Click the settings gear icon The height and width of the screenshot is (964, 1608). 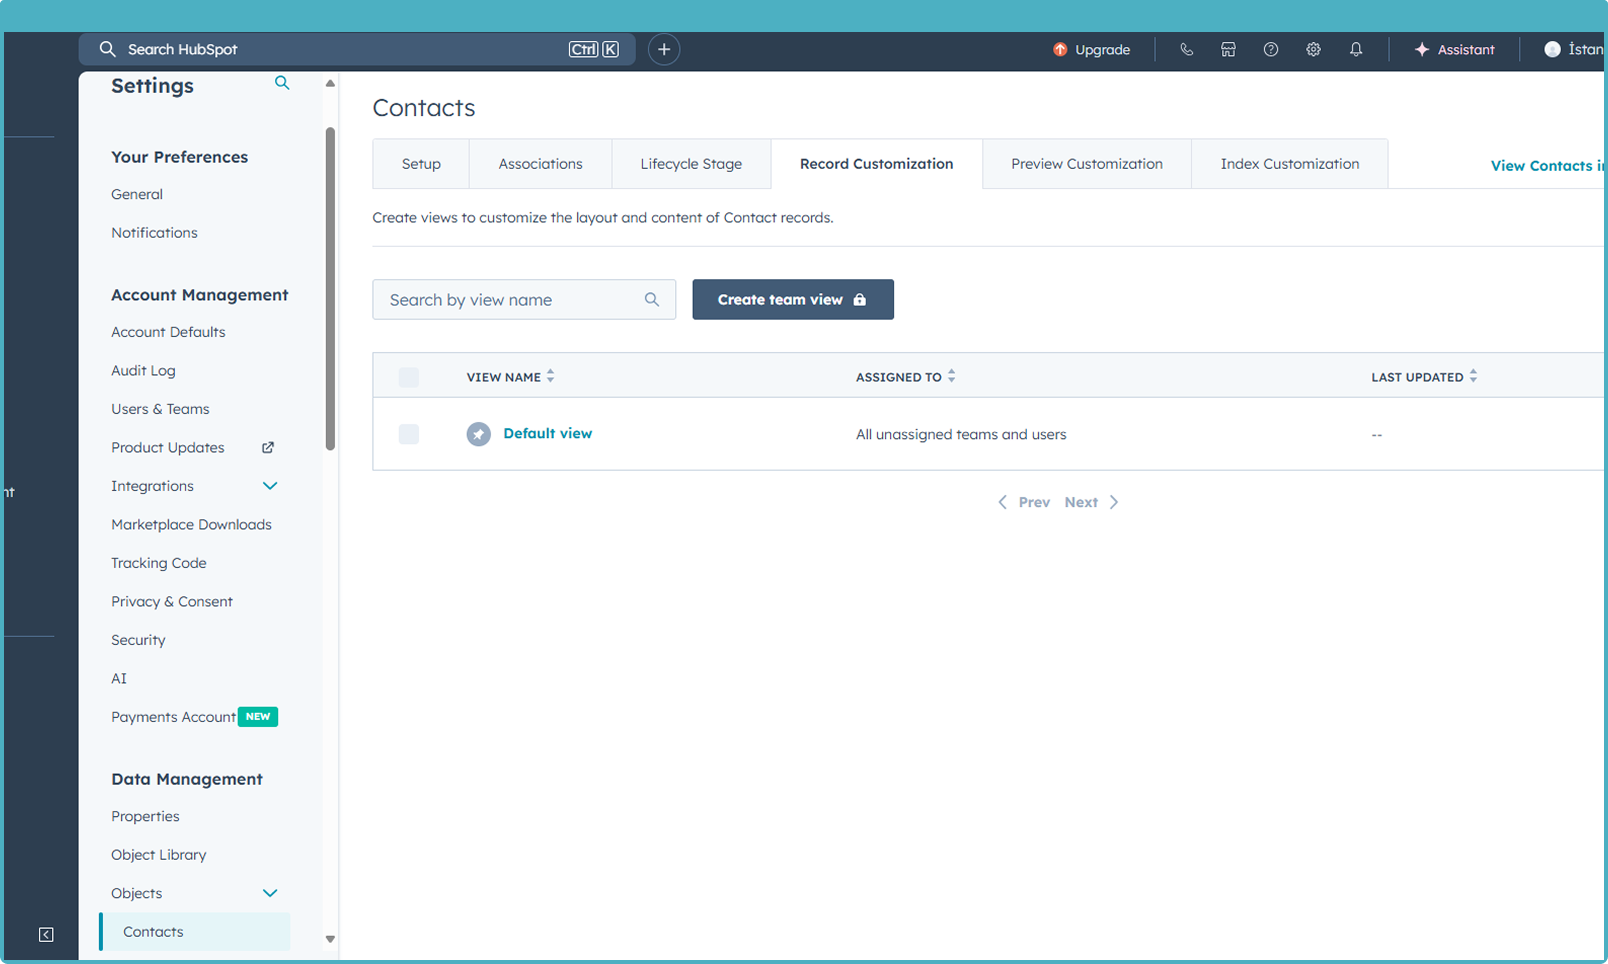pyautogui.click(x=1313, y=49)
